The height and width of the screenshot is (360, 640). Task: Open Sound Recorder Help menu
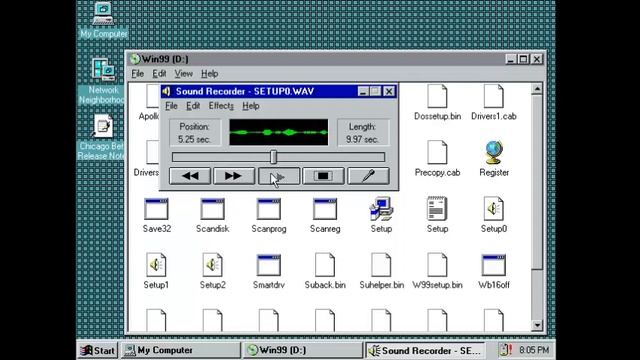click(251, 106)
